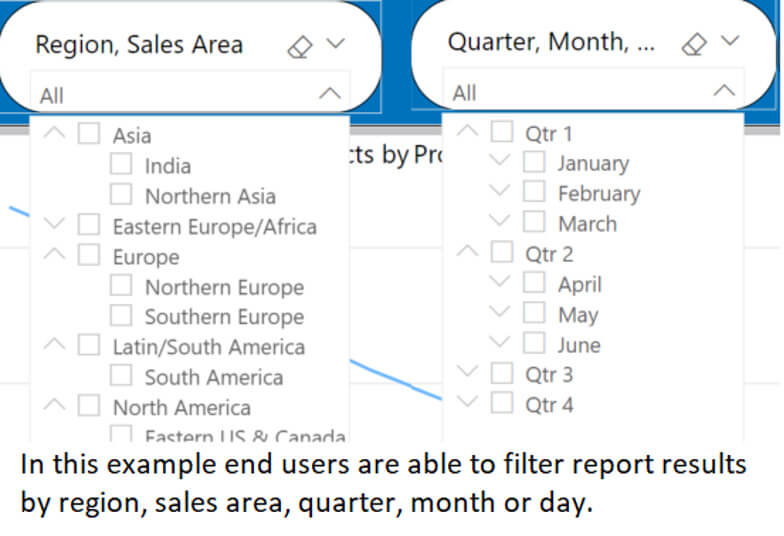Clear selections with Region slicer eraser icon
Viewport: 784px width, 536px height.
tap(300, 47)
